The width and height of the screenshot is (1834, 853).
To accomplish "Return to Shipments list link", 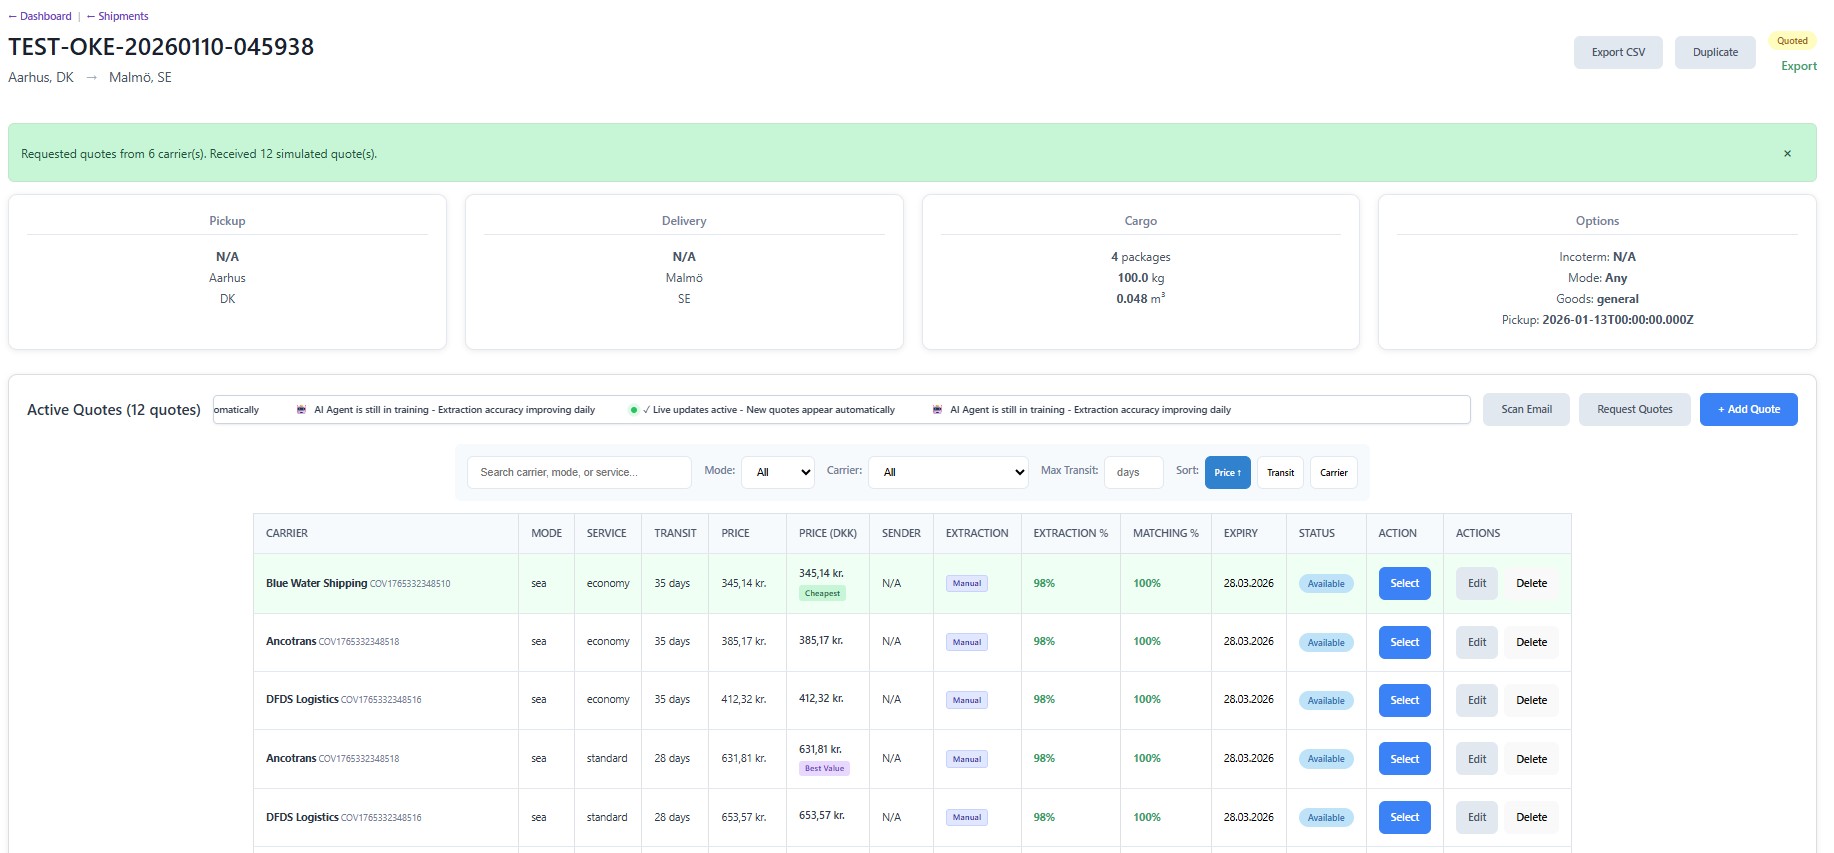I will point(118,16).
